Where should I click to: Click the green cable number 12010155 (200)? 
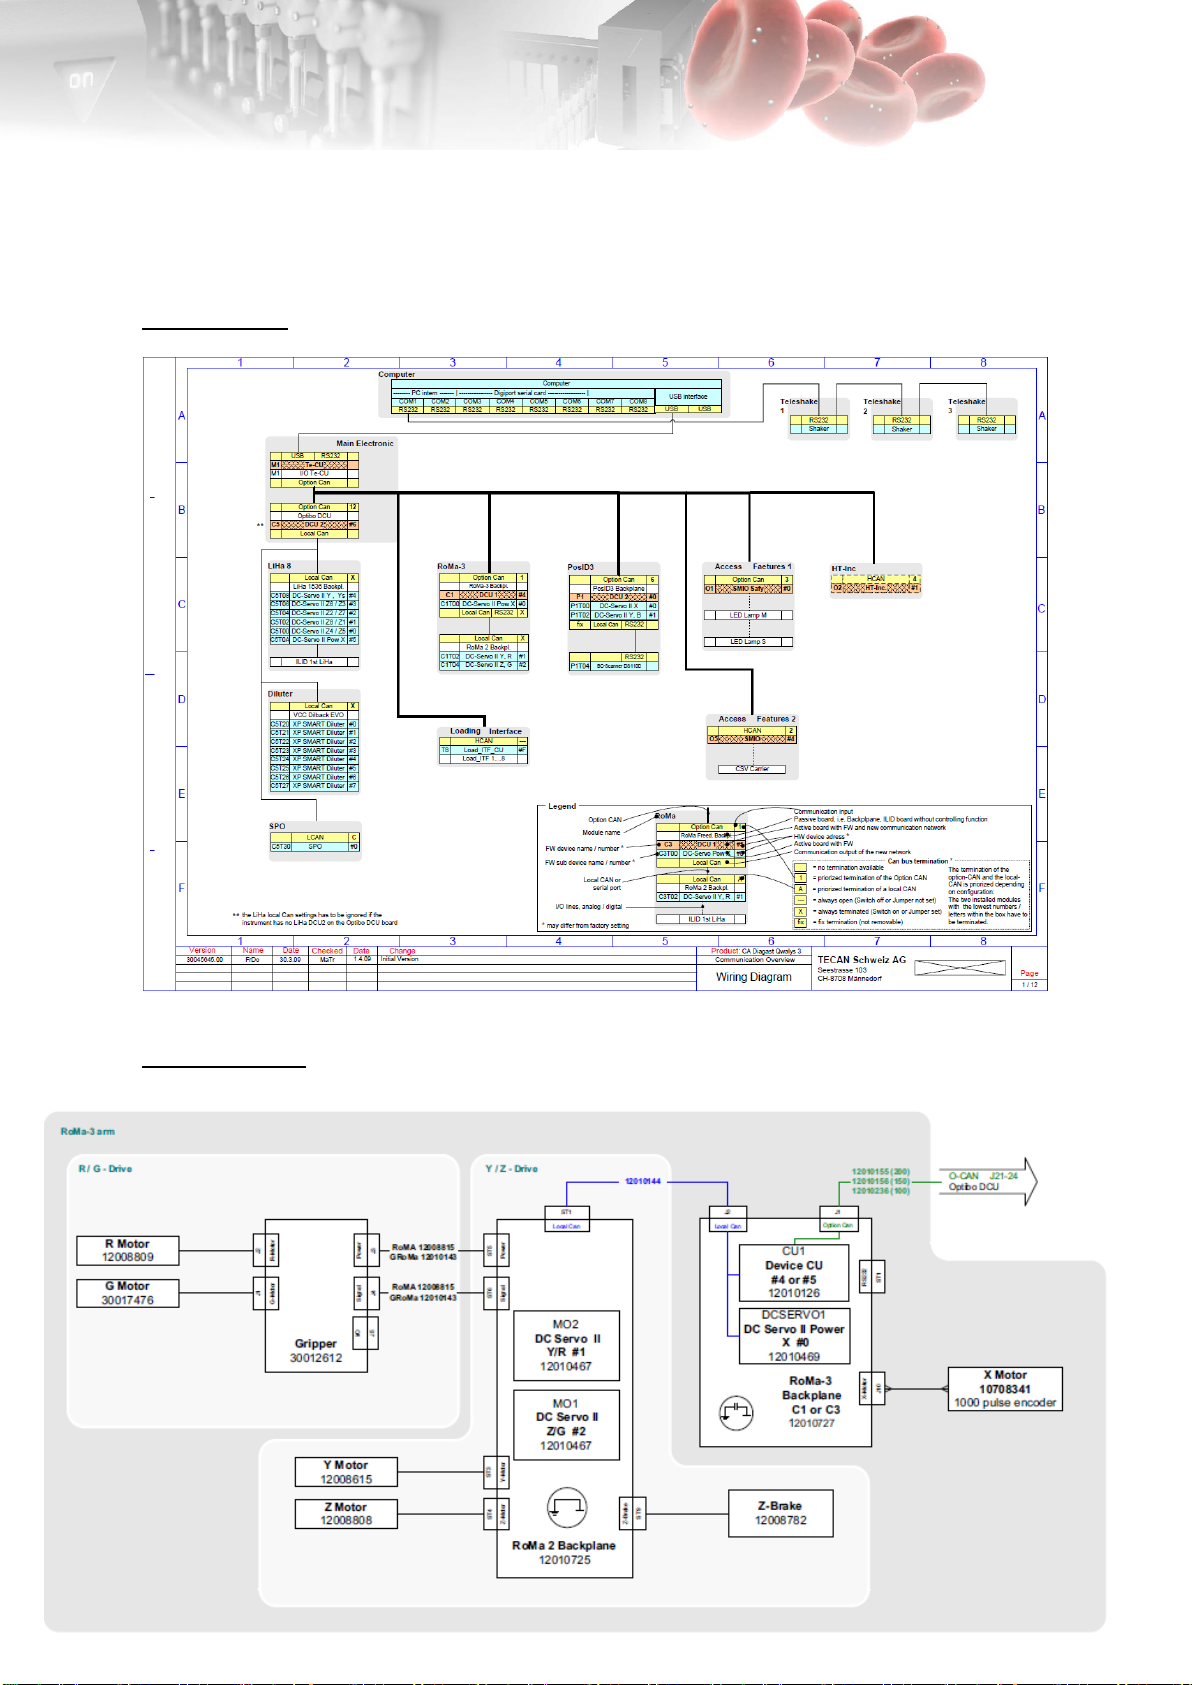880,1171
